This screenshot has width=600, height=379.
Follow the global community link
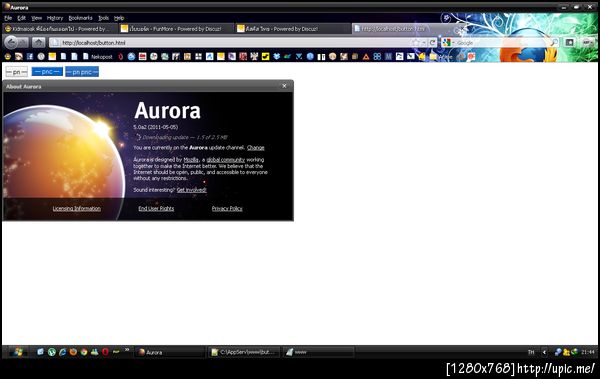[225, 160]
